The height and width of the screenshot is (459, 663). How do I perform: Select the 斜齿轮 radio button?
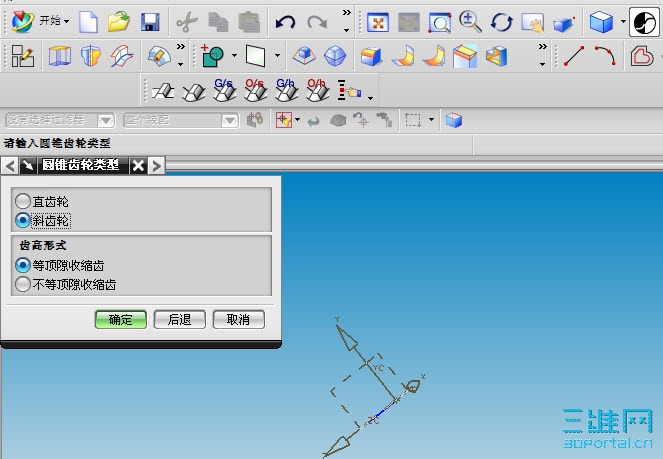click(22, 220)
